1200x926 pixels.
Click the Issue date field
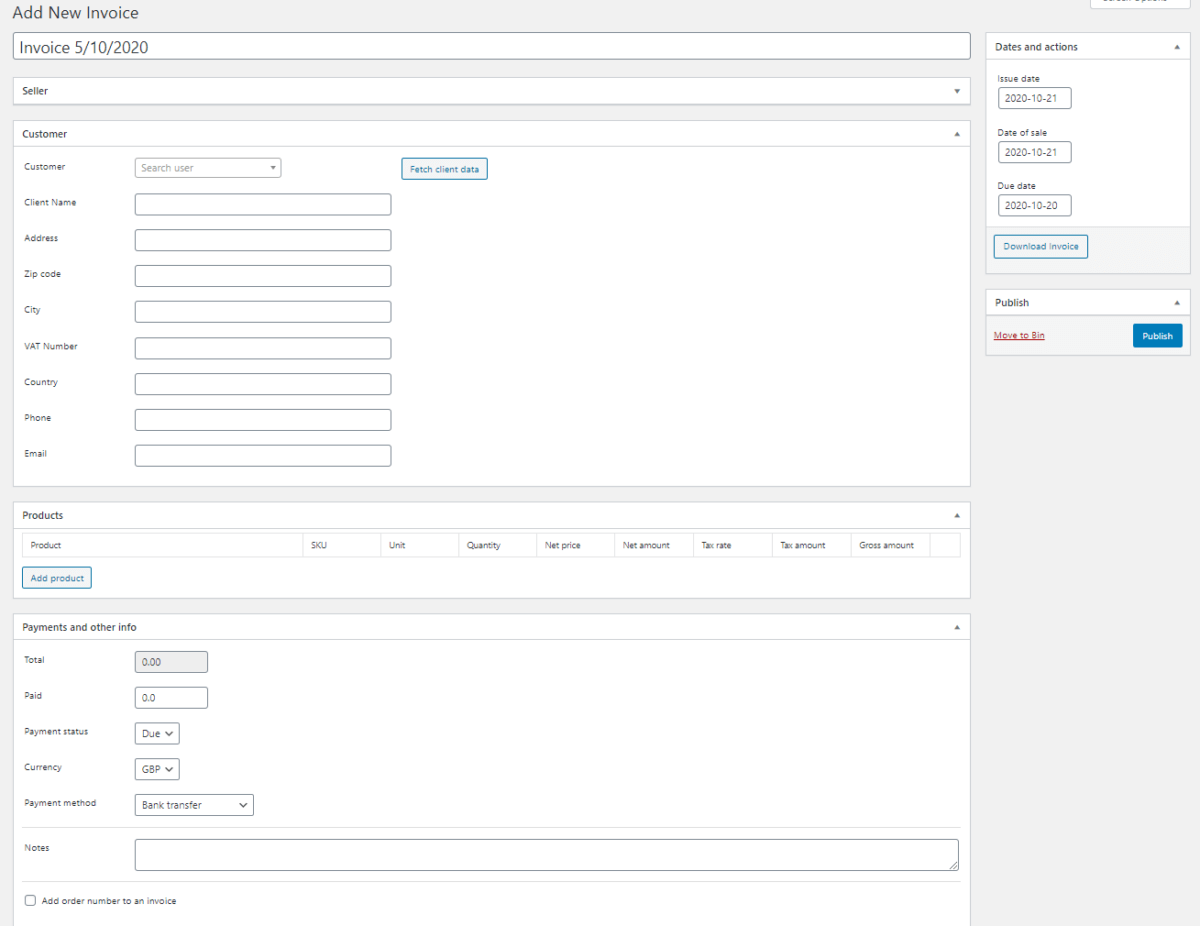coord(1034,98)
